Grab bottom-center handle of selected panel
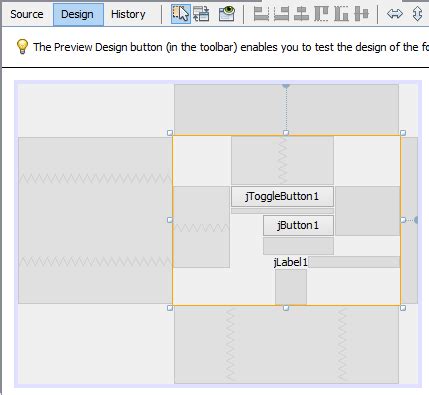The height and width of the screenshot is (395, 429). point(286,308)
